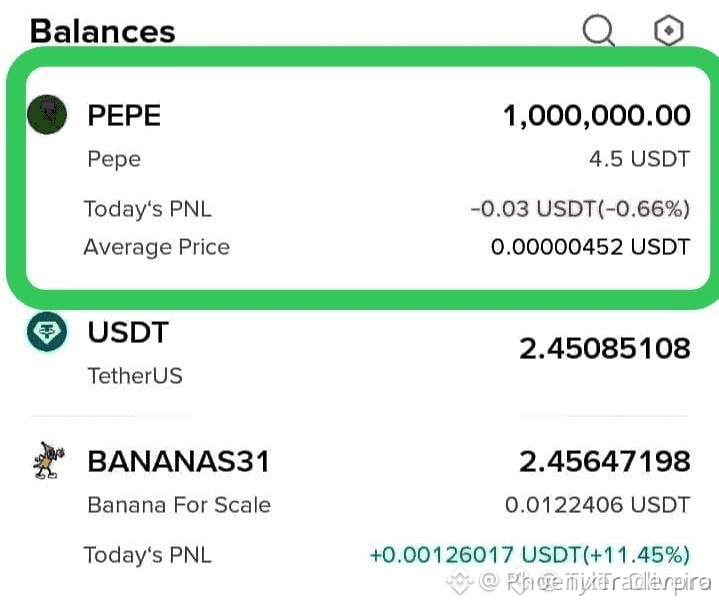This screenshot has height=606, width=719.
Task: Tap the USDT balance 2.45085108
Action: coord(605,348)
